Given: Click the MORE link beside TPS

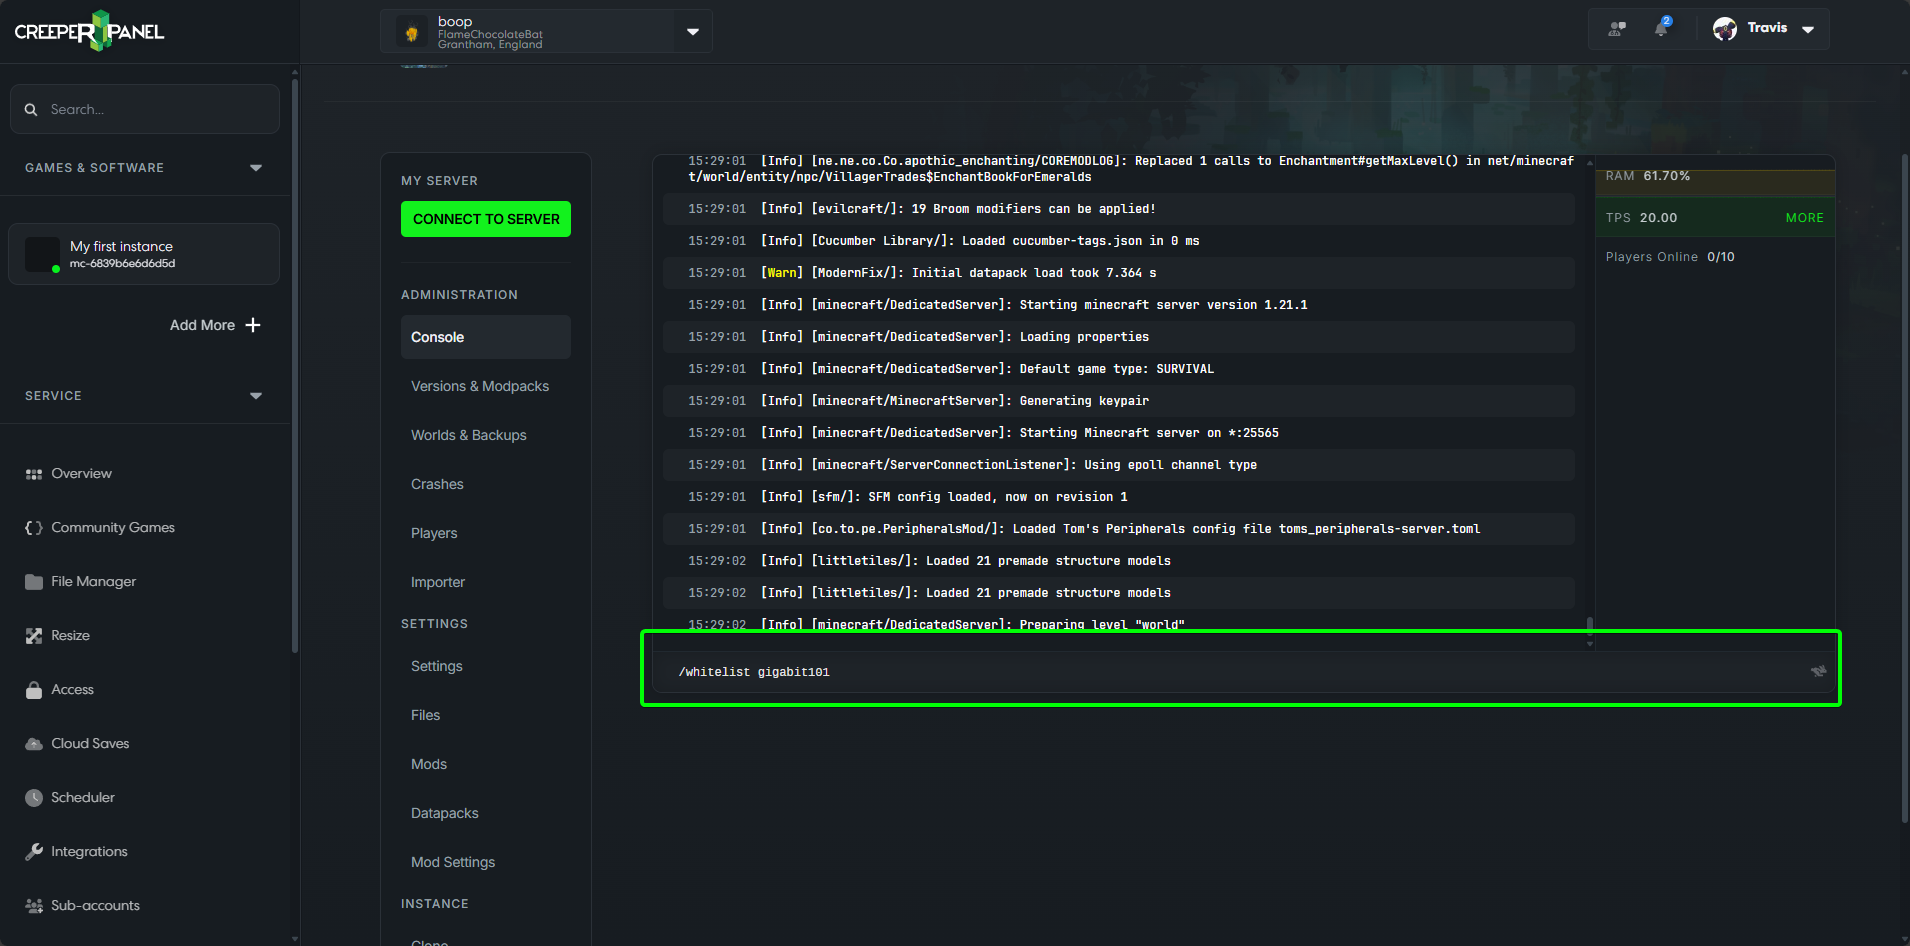Looking at the screenshot, I should click(1804, 217).
